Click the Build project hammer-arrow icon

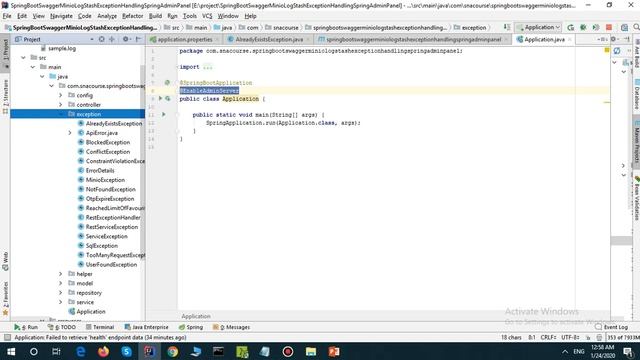[507, 27]
